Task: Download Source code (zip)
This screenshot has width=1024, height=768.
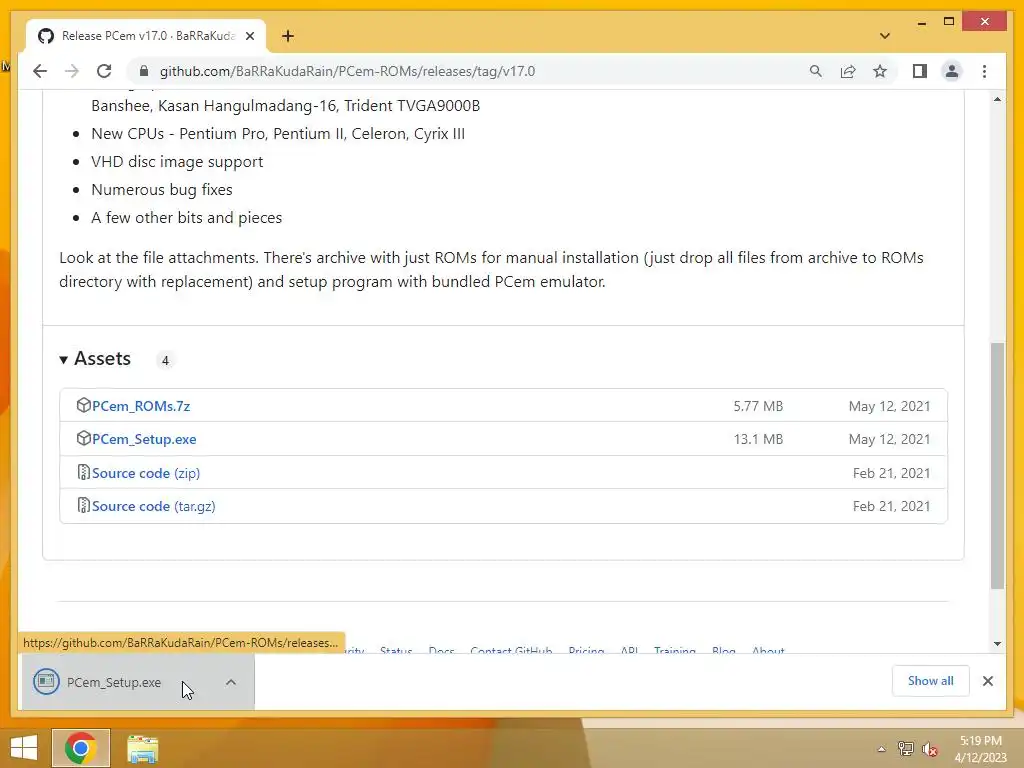Action: tap(146, 473)
